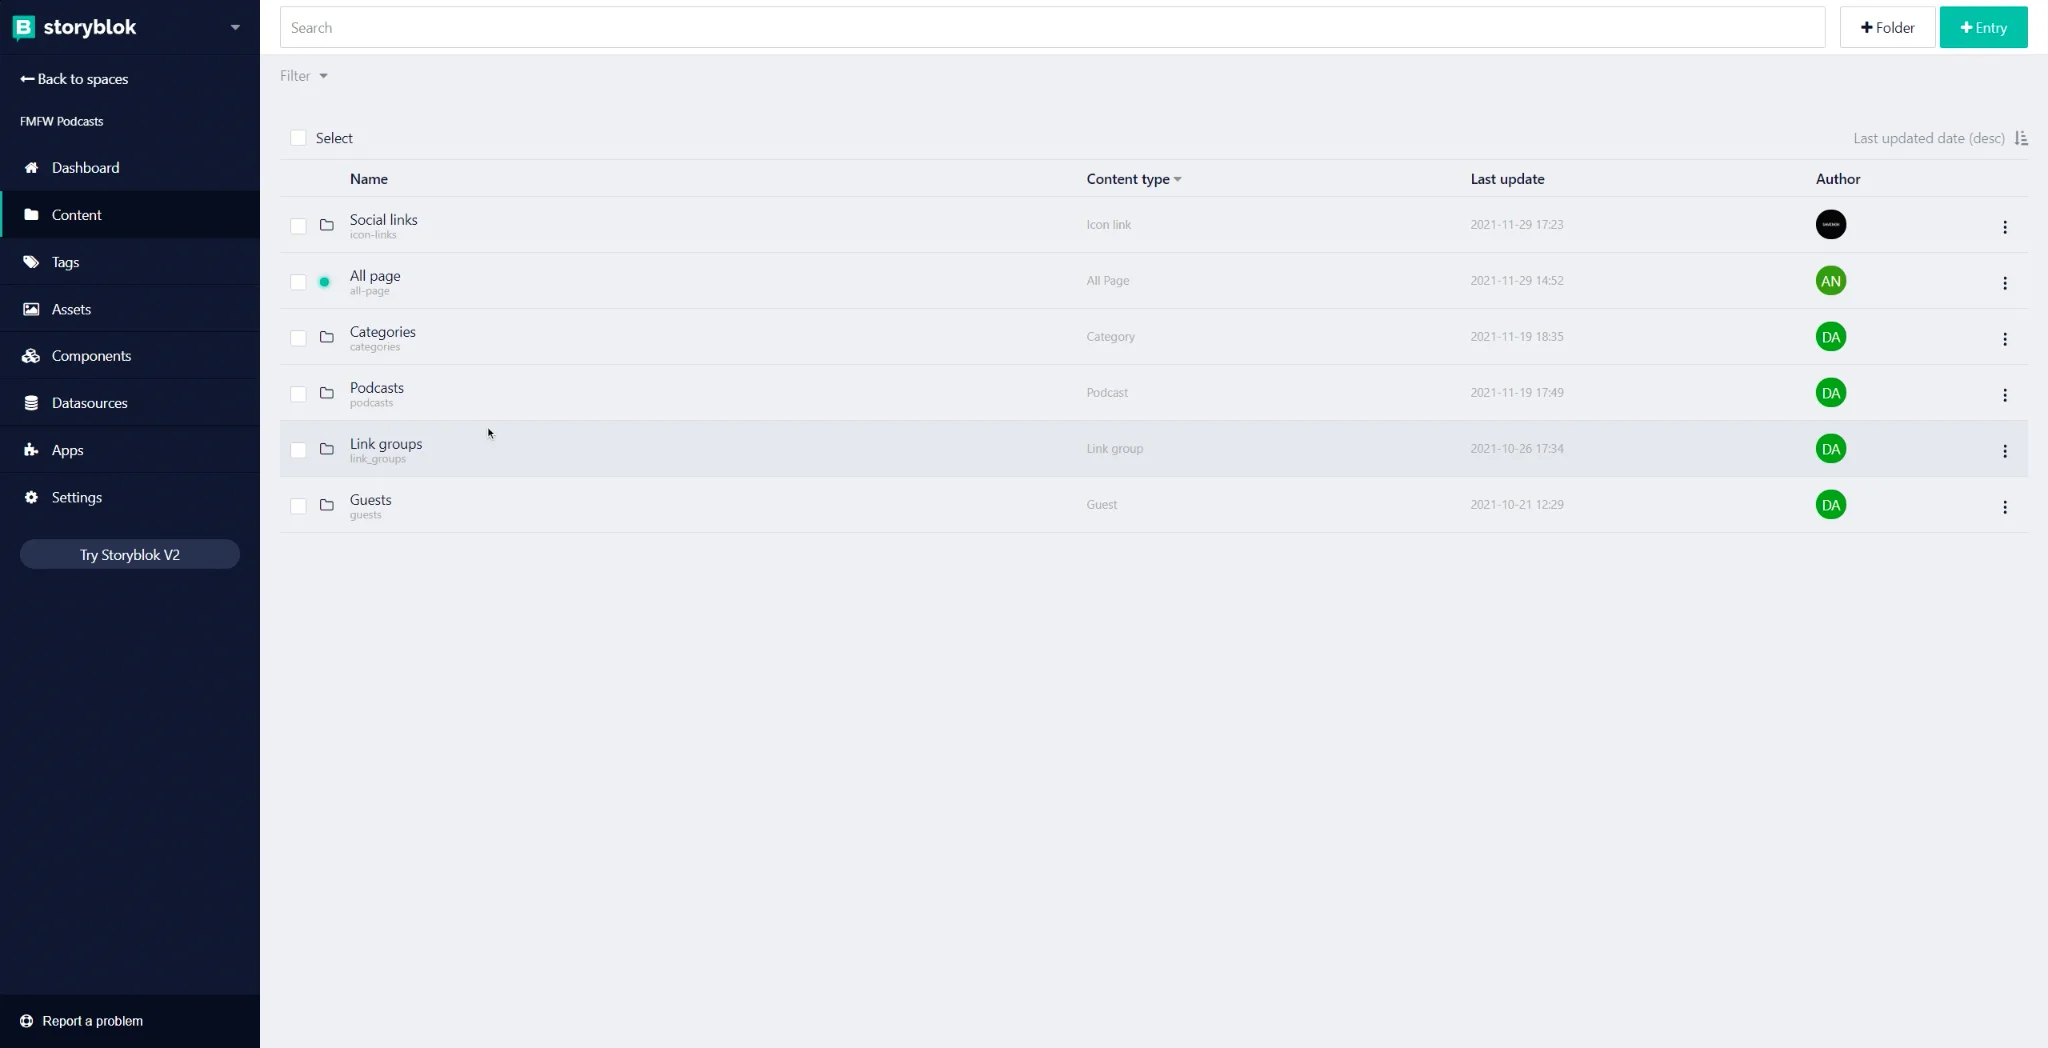Open the Link groups folder
2048x1048 pixels.
(x=386, y=444)
